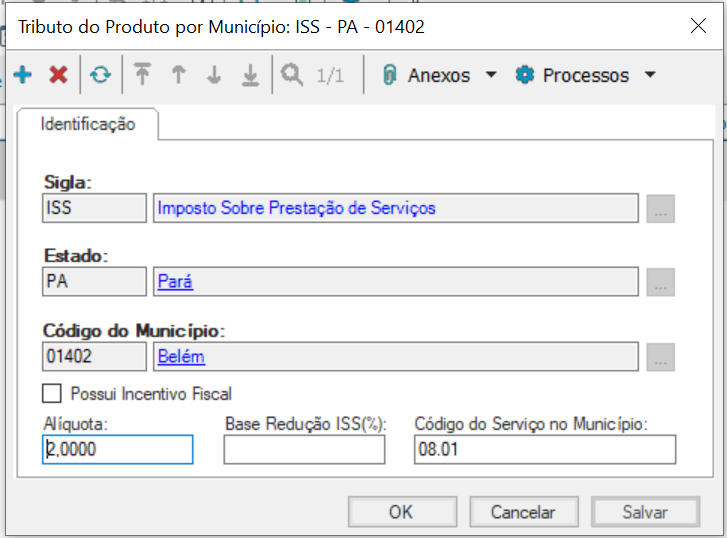
Task: Click the Anexos paperclip icon
Action: click(390, 75)
